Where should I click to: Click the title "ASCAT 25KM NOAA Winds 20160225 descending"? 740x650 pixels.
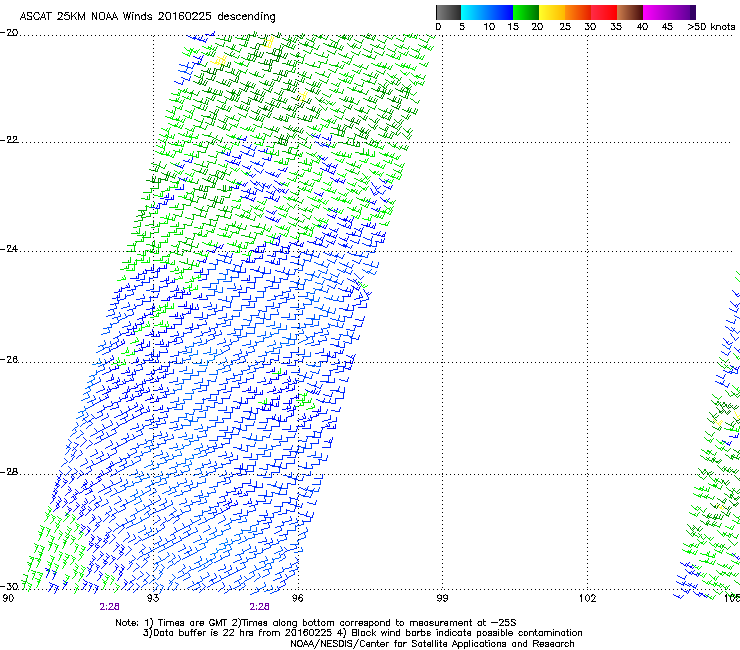coord(147,17)
